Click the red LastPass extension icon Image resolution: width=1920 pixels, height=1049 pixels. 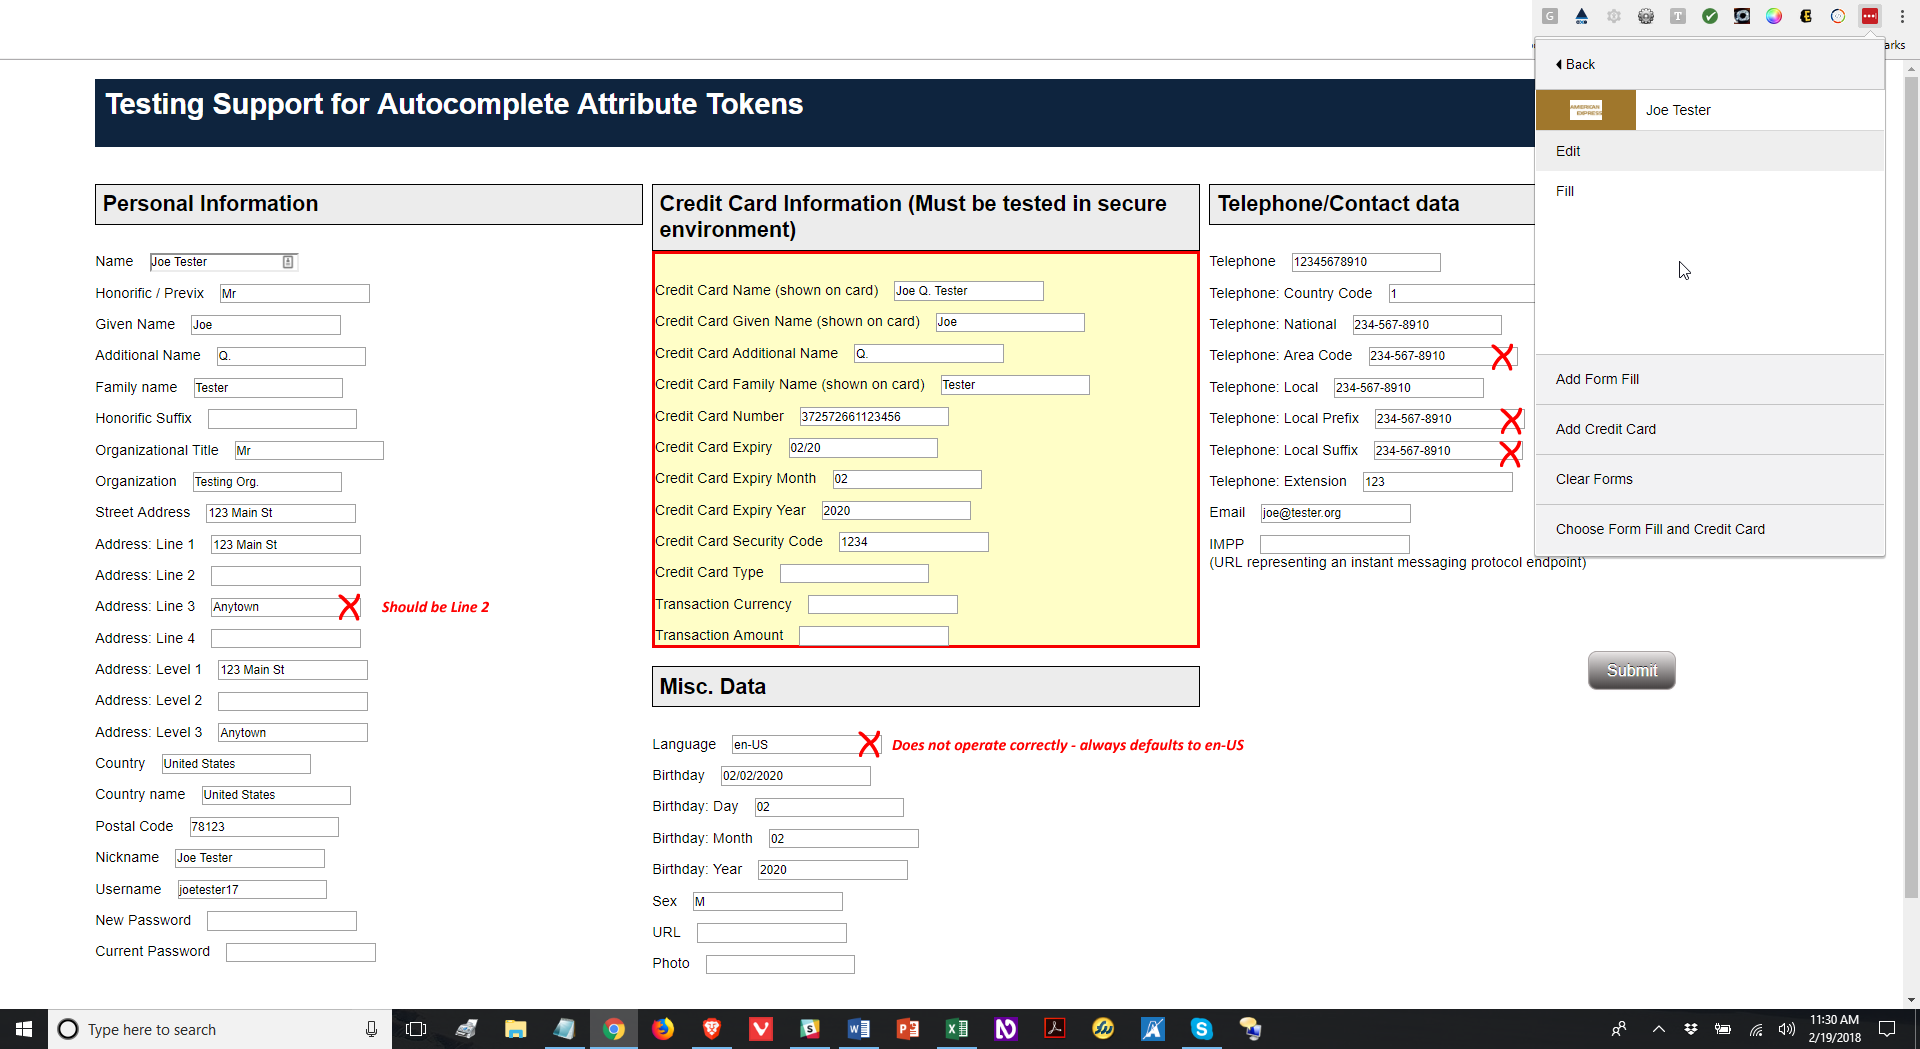(1869, 16)
